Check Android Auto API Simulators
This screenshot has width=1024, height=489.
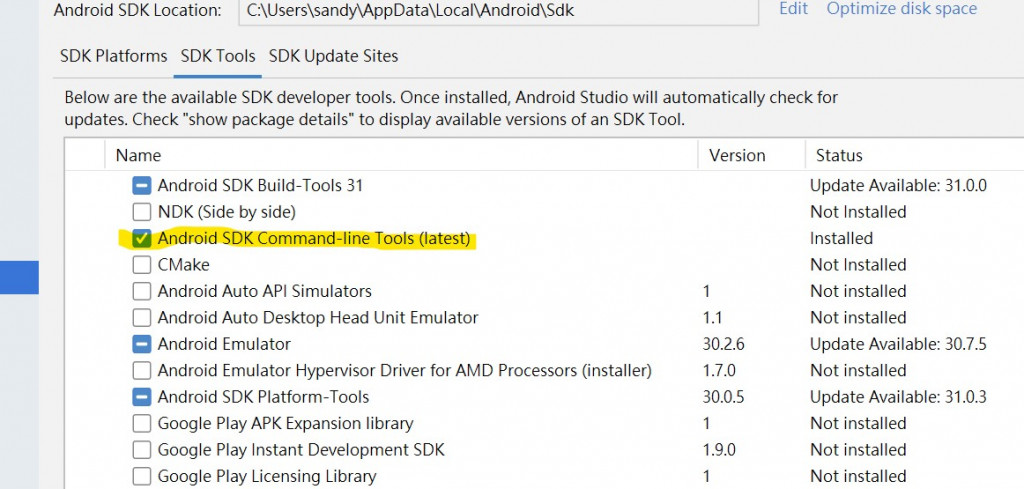(x=142, y=291)
